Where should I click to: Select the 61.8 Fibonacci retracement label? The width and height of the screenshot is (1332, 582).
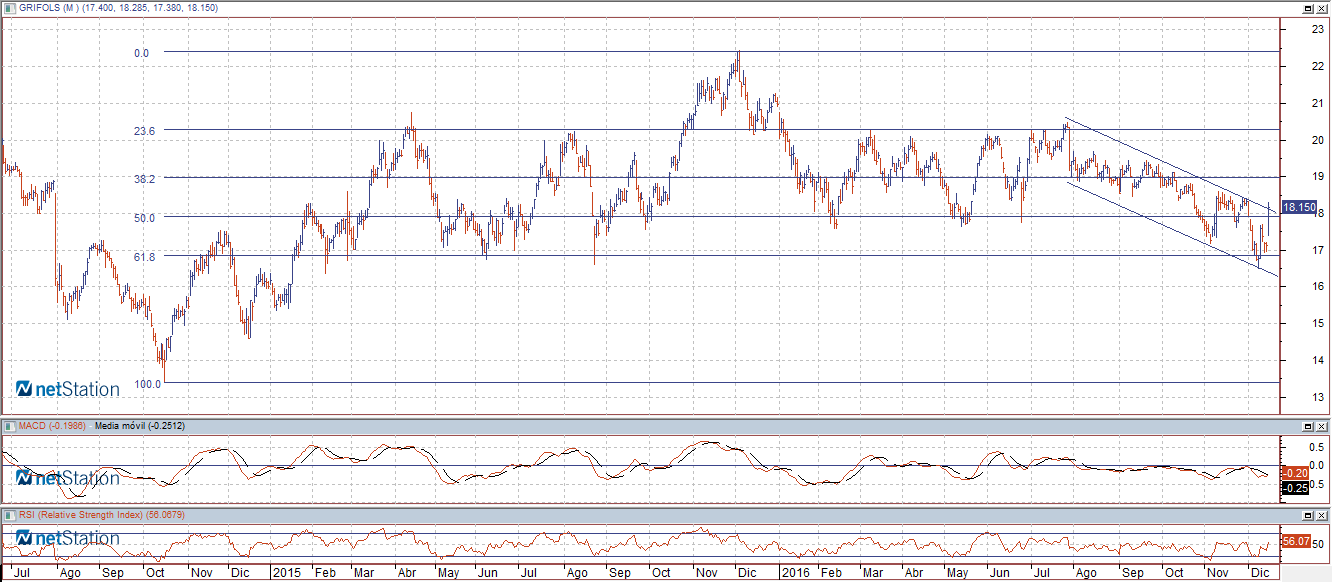point(145,257)
